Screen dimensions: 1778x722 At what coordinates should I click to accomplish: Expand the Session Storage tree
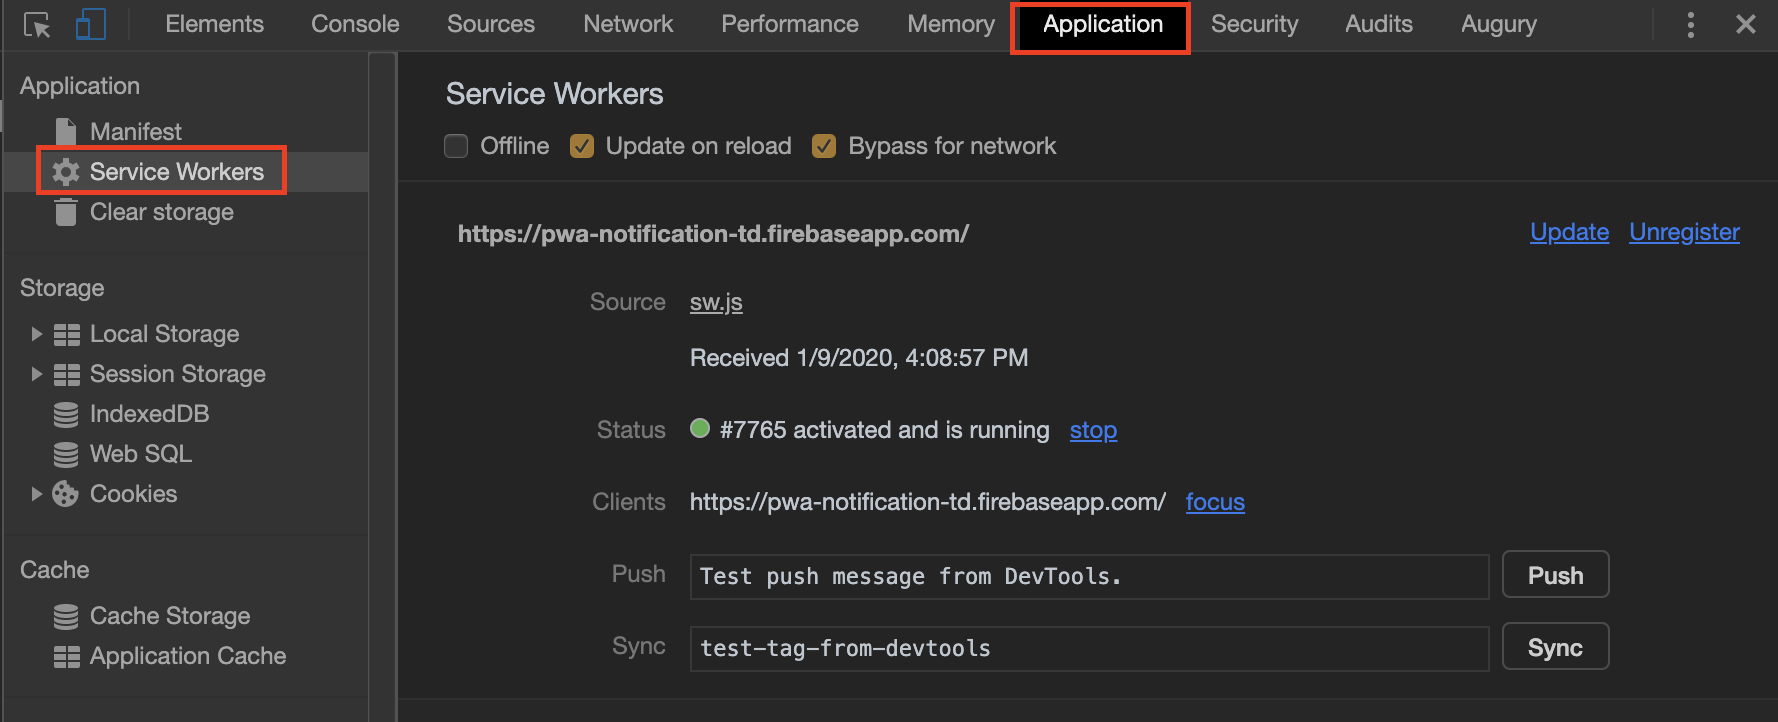point(36,374)
